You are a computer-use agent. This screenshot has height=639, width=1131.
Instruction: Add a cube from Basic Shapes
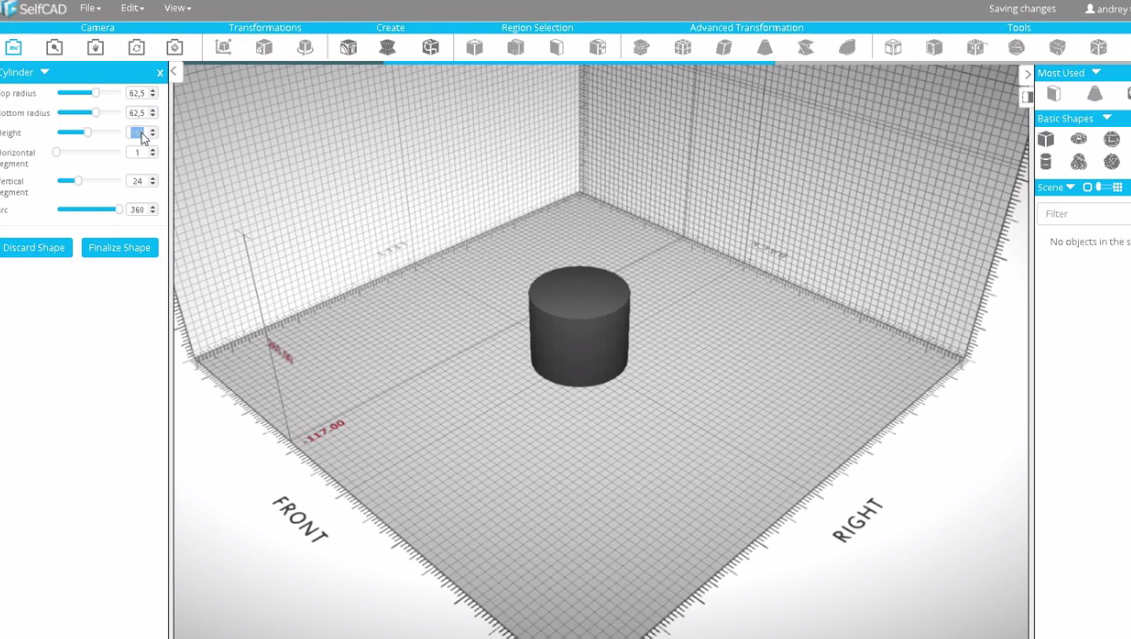tap(1046, 138)
